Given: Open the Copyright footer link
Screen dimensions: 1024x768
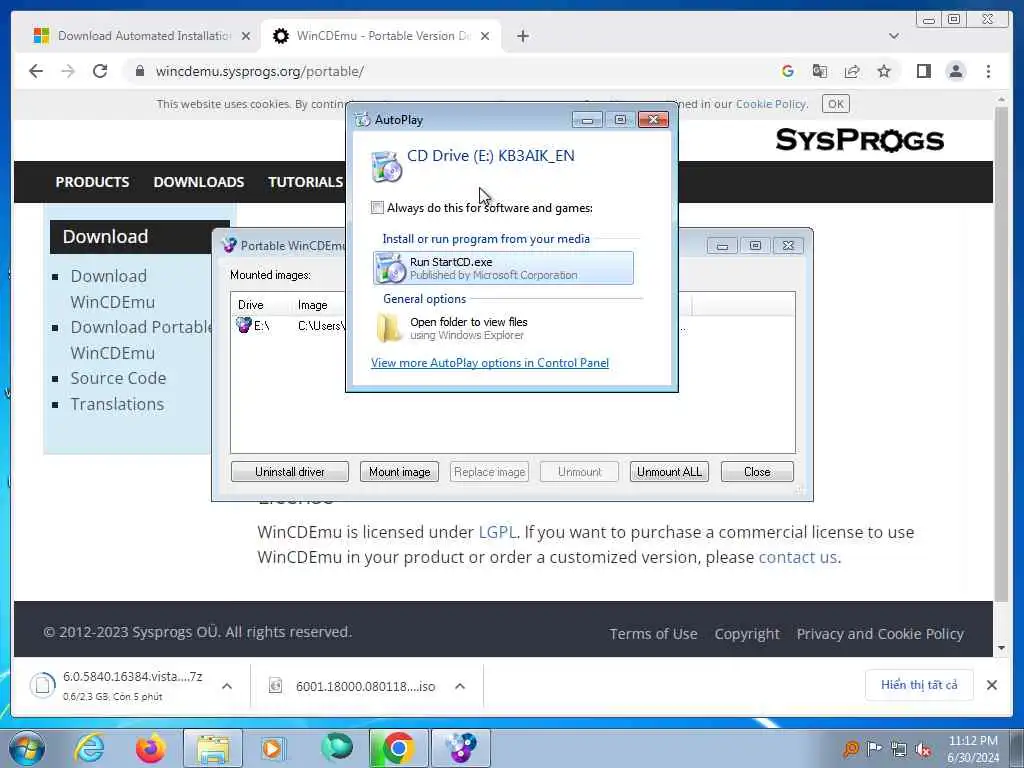Looking at the screenshot, I should coord(746,633).
